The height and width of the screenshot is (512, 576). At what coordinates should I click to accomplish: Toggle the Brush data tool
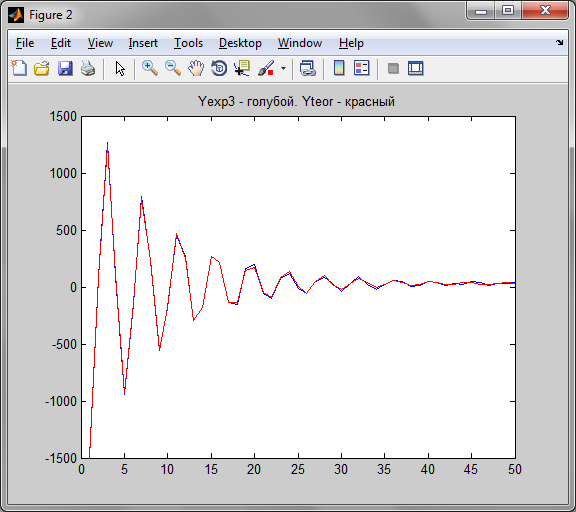click(266, 68)
